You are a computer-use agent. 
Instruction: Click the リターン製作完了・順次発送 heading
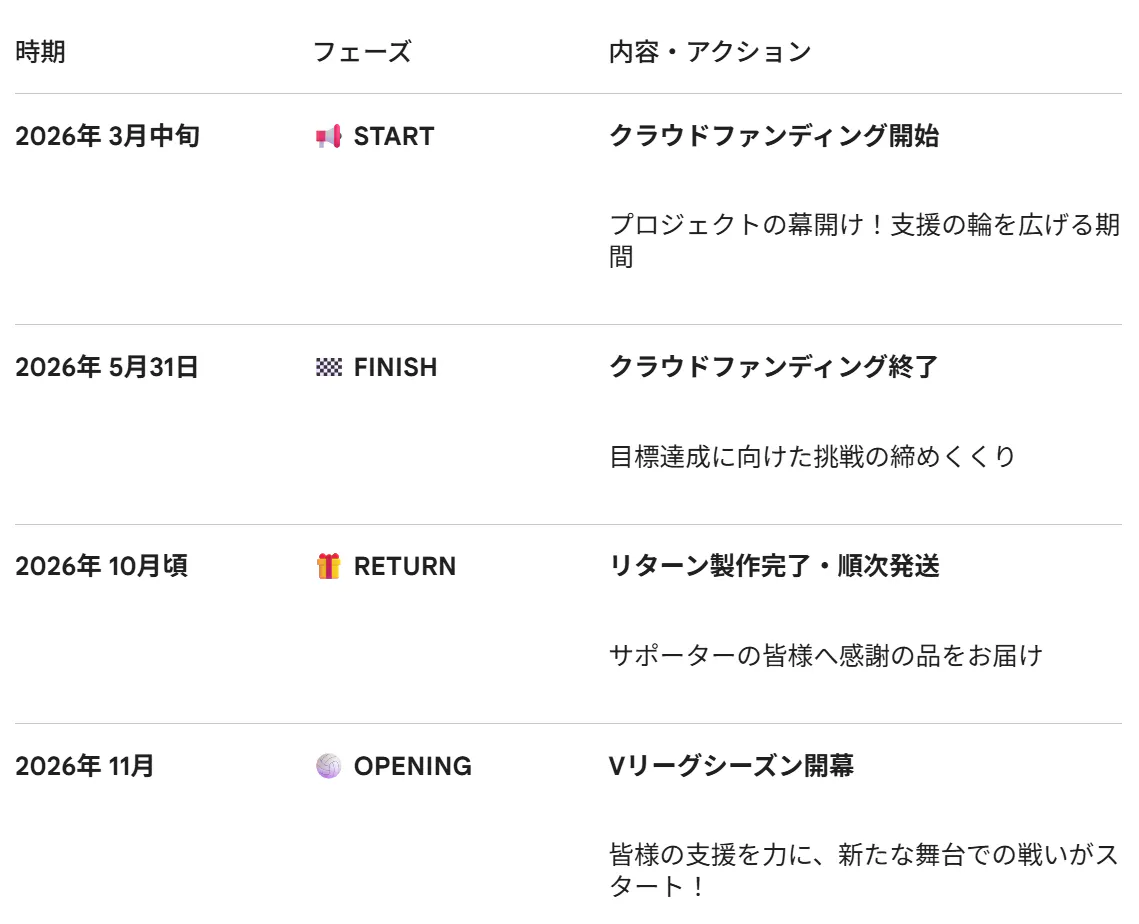(774, 567)
